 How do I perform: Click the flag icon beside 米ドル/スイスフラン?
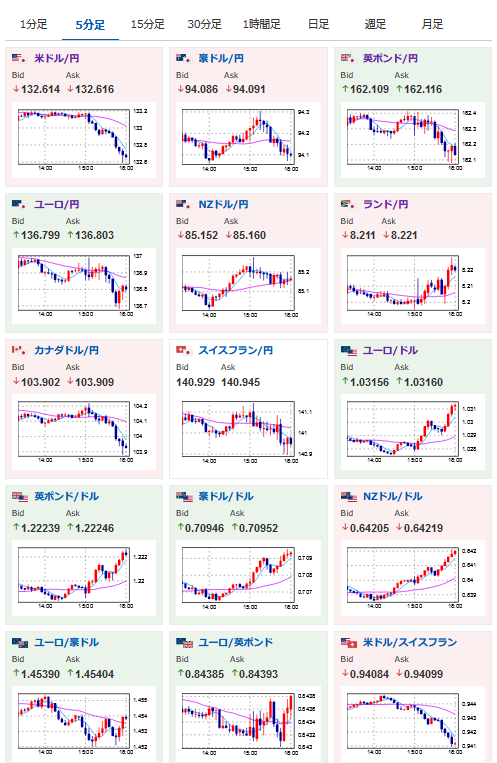[x=349, y=643]
